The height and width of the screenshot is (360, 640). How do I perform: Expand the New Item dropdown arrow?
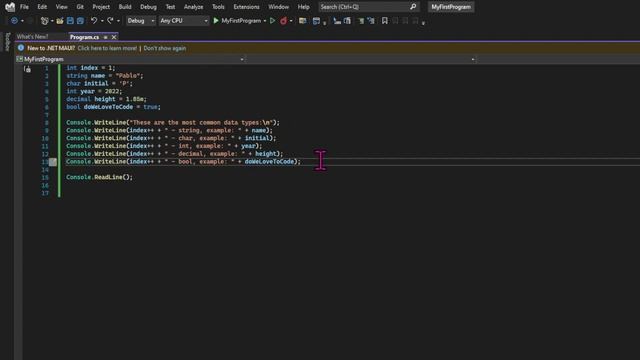(x=52, y=21)
